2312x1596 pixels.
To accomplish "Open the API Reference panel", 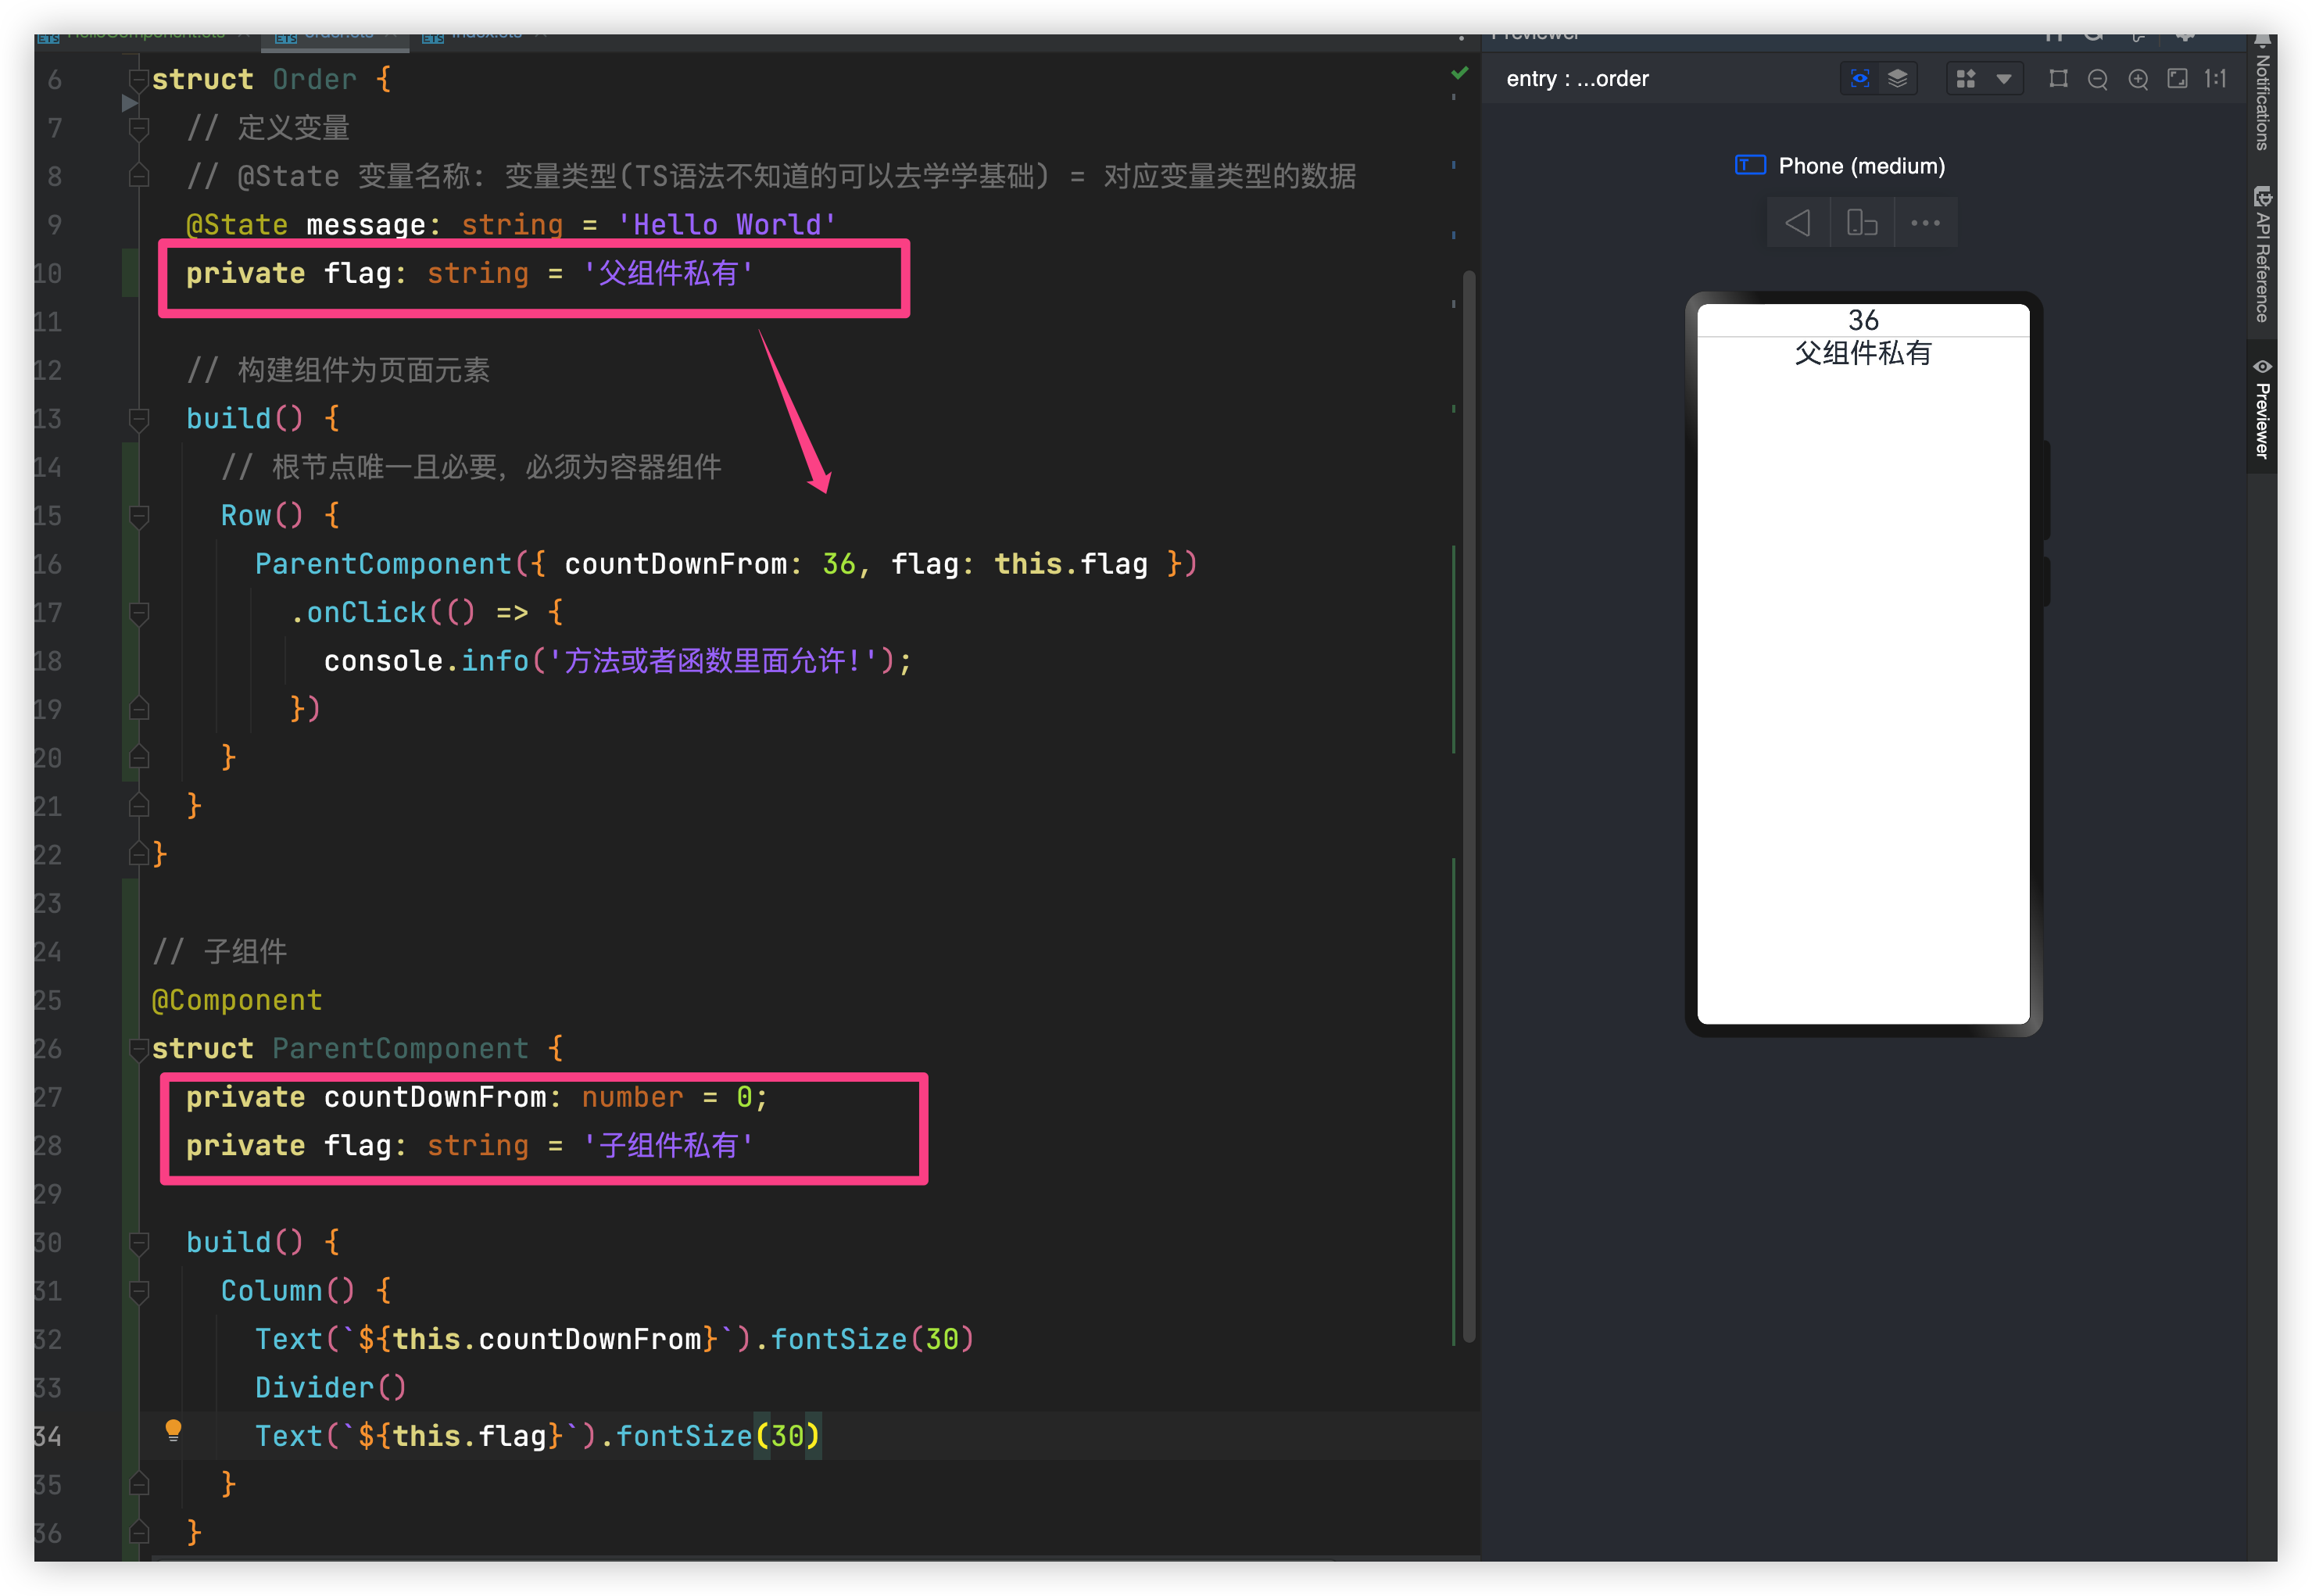I will (2262, 250).
